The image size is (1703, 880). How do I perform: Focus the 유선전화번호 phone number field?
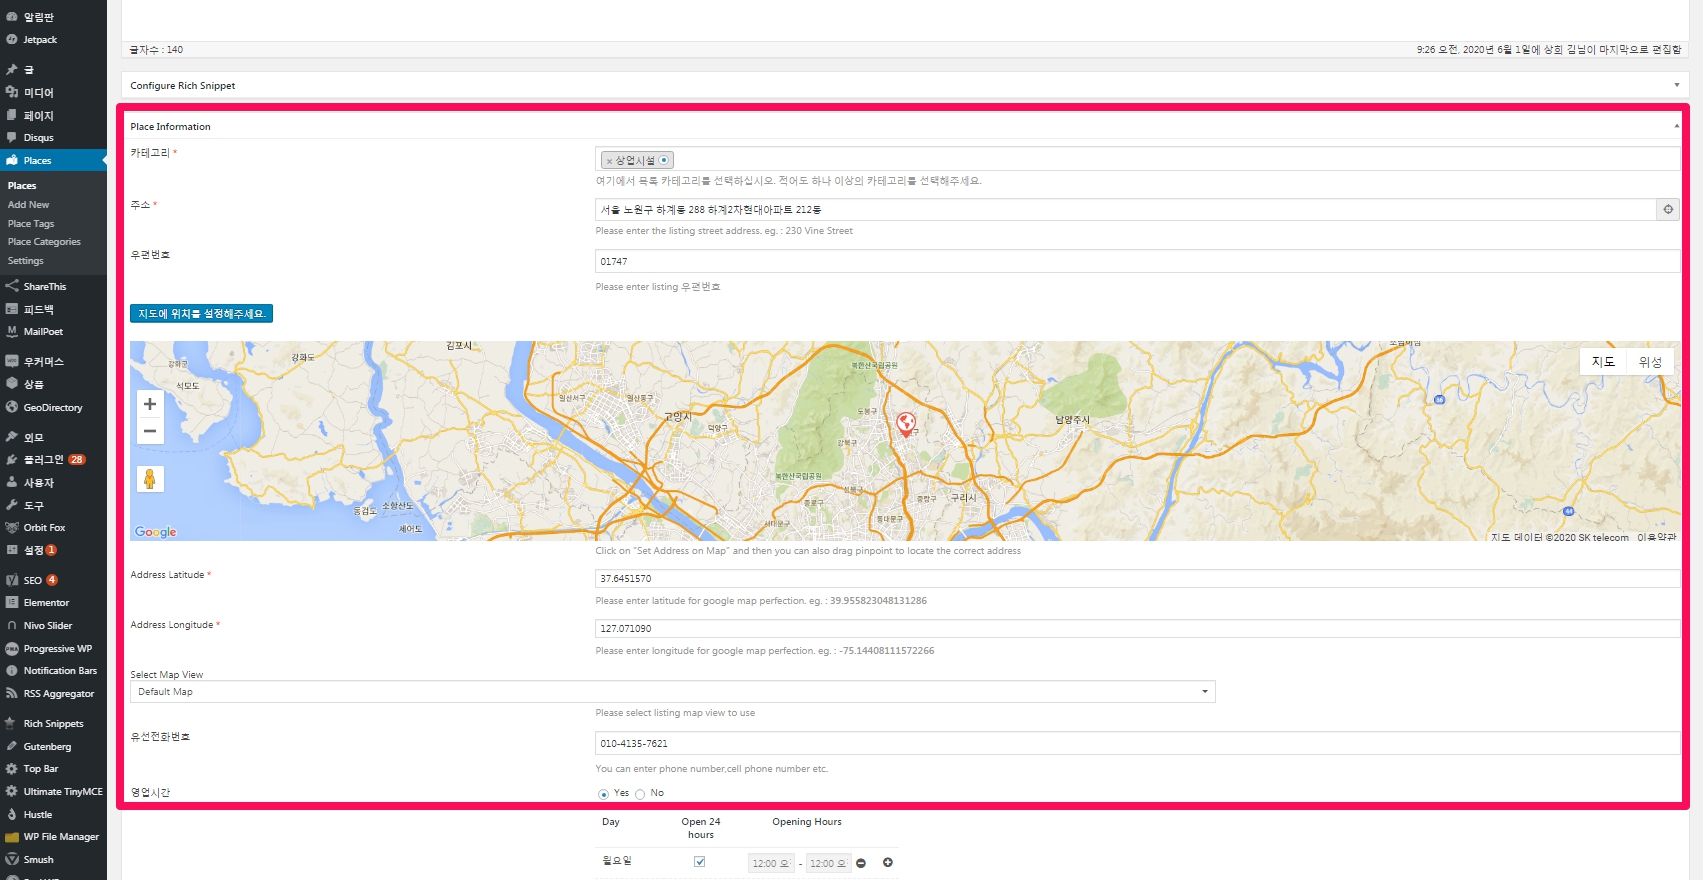pyautogui.click(x=1137, y=743)
